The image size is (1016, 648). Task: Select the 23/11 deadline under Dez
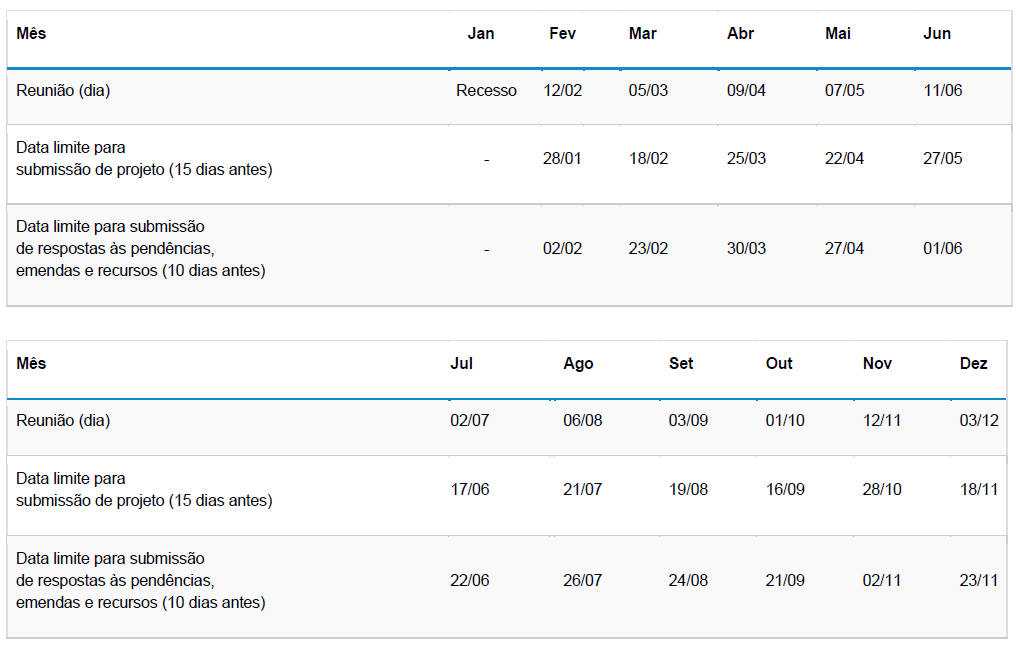click(979, 581)
